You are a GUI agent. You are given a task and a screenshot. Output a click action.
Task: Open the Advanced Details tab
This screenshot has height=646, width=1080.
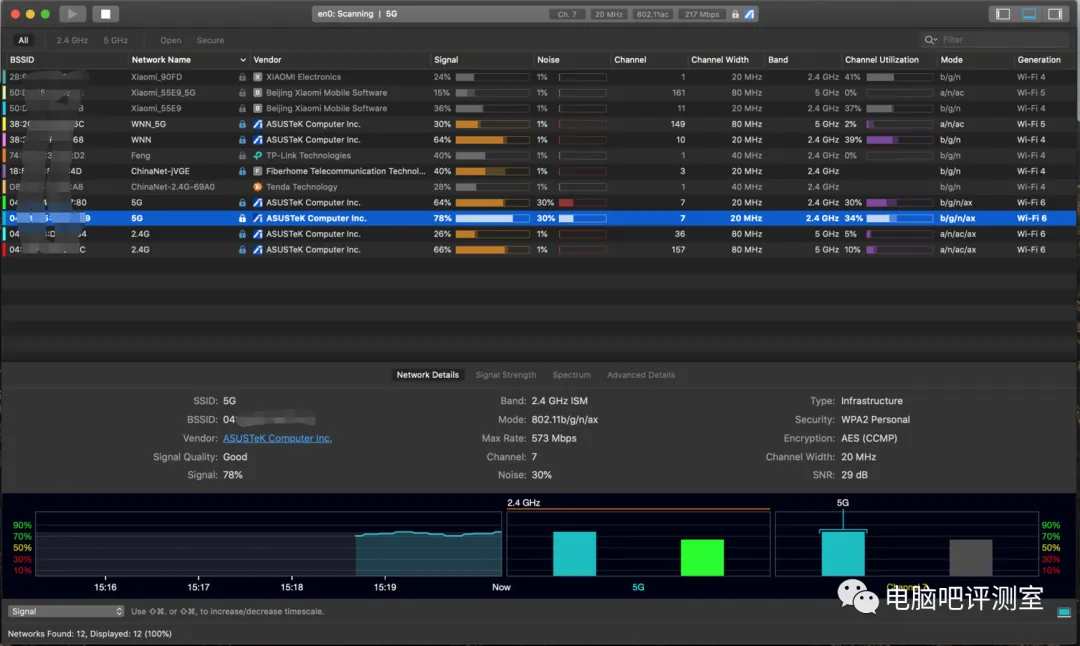641,375
